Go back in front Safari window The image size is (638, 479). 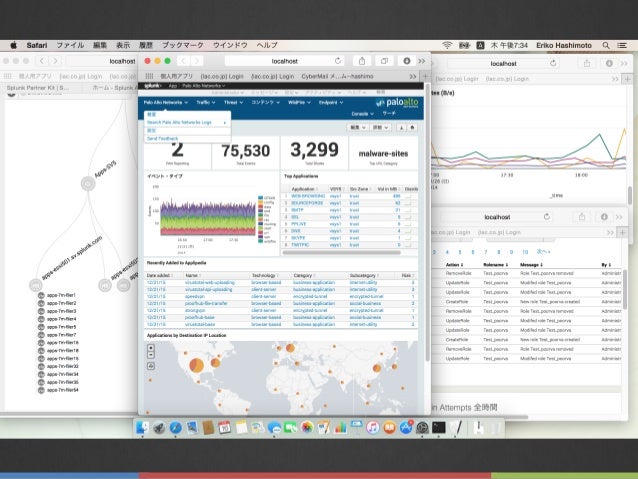[x=184, y=61]
